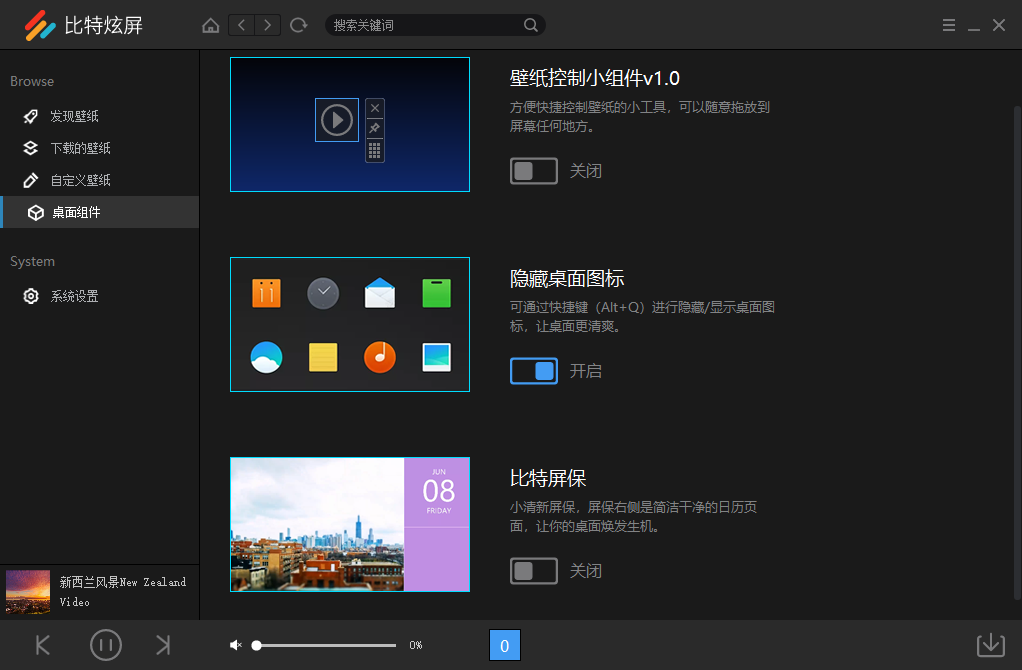Click the System section heading
The width and height of the screenshot is (1022, 670).
33,261
